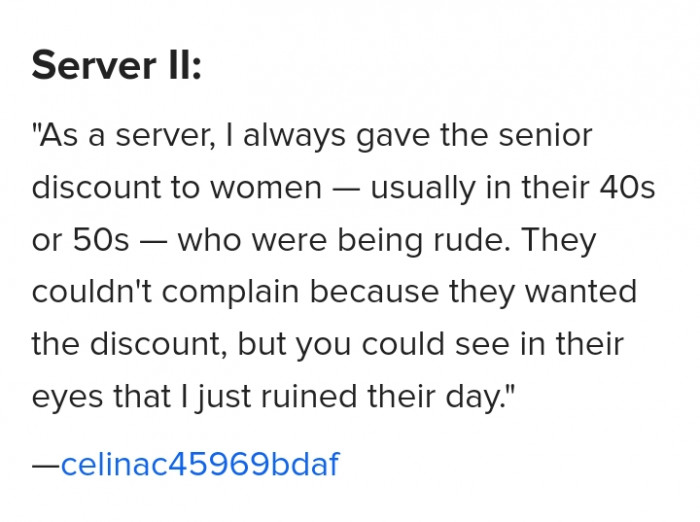Click the 'Server II:' heading
The width and height of the screenshot is (700, 522).
(x=116, y=68)
